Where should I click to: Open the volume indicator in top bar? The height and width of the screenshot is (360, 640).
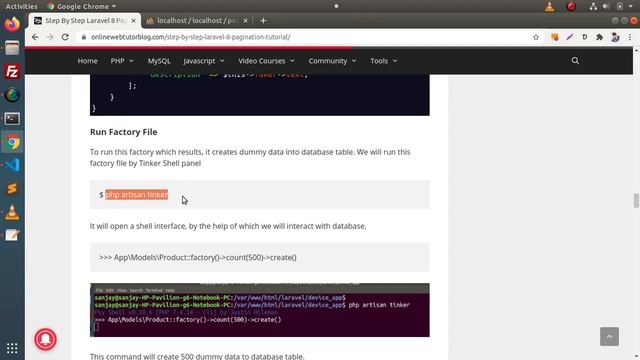click(x=606, y=6)
